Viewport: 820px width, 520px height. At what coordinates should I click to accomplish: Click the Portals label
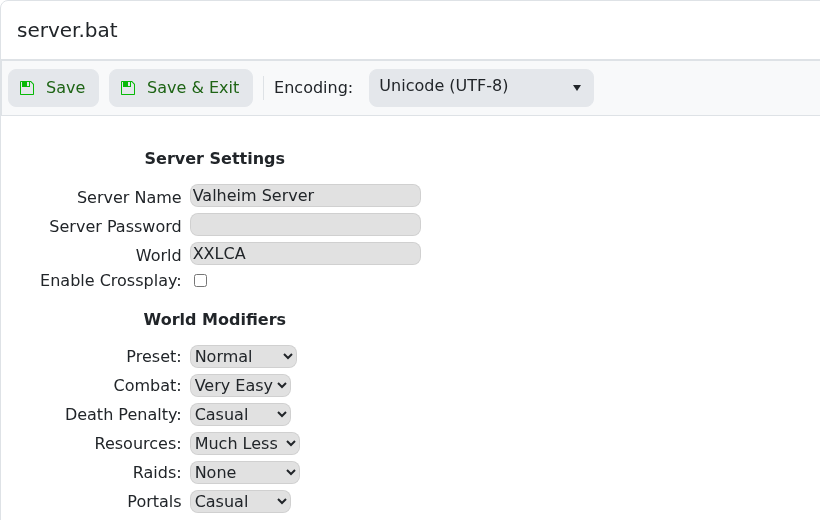(154, 502)
